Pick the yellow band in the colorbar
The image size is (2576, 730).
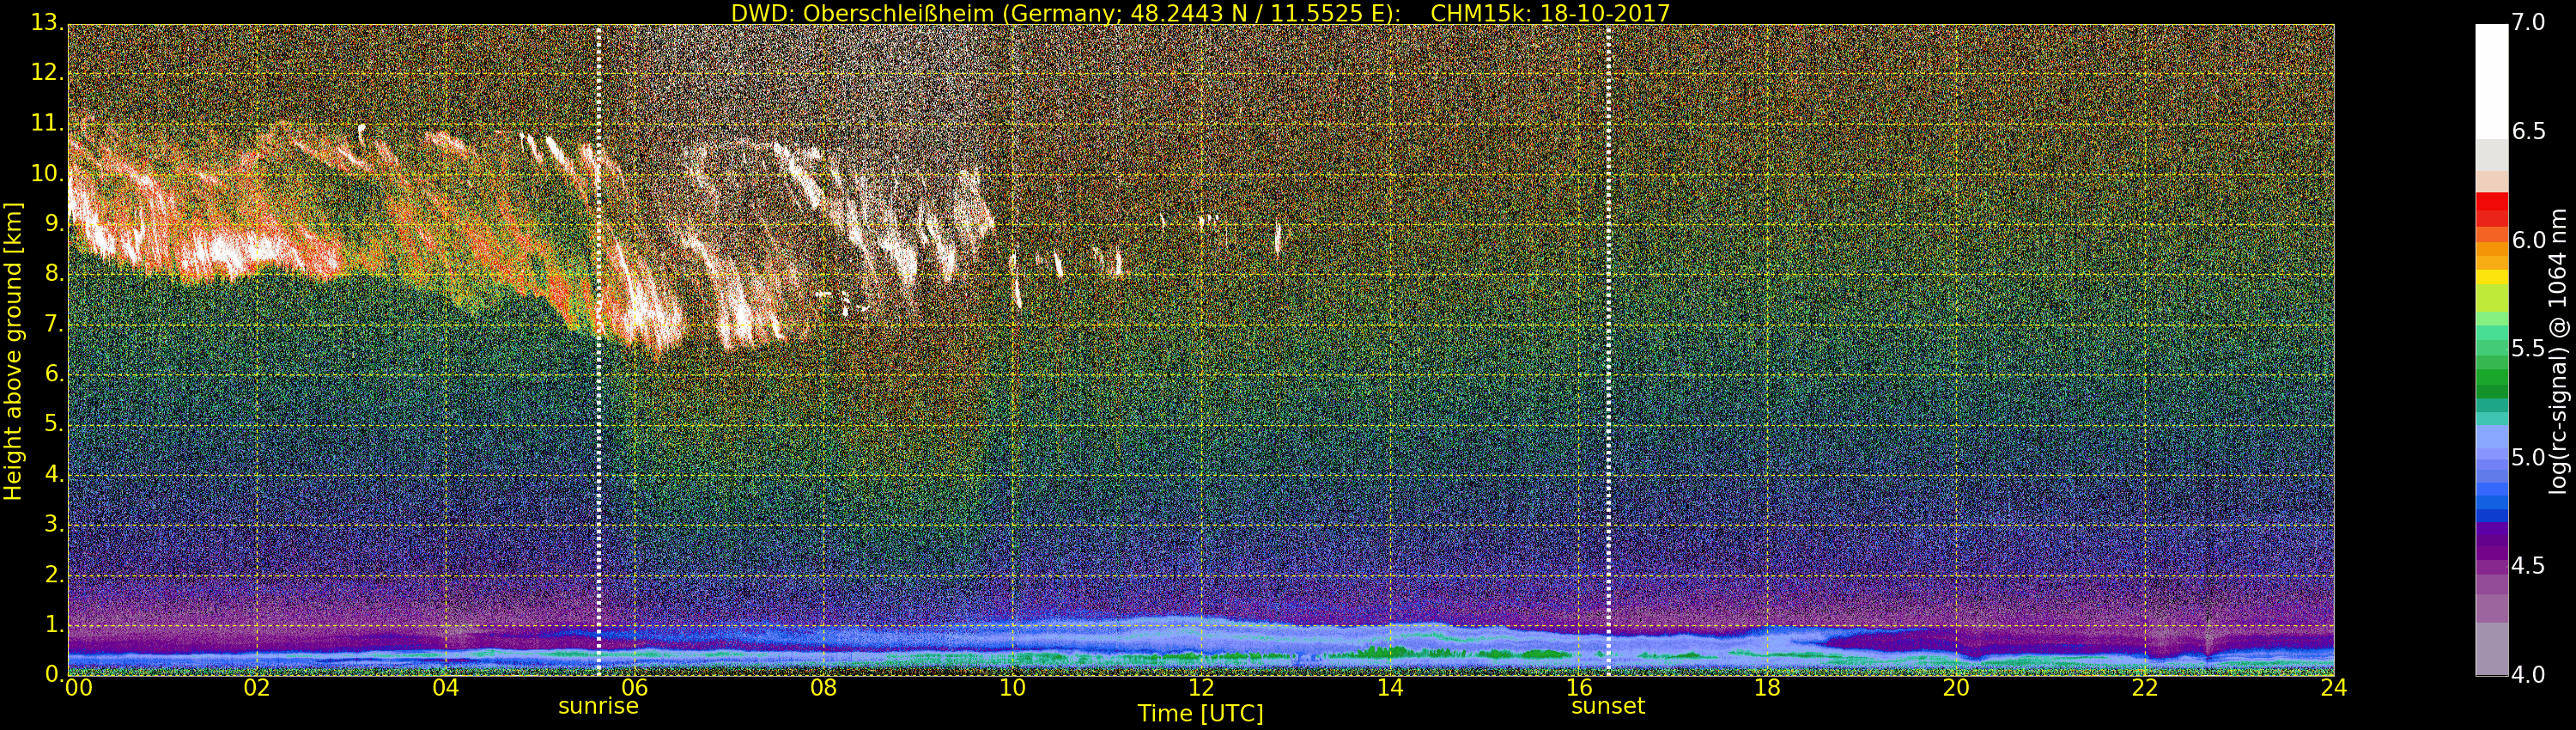pos(2491,277)
